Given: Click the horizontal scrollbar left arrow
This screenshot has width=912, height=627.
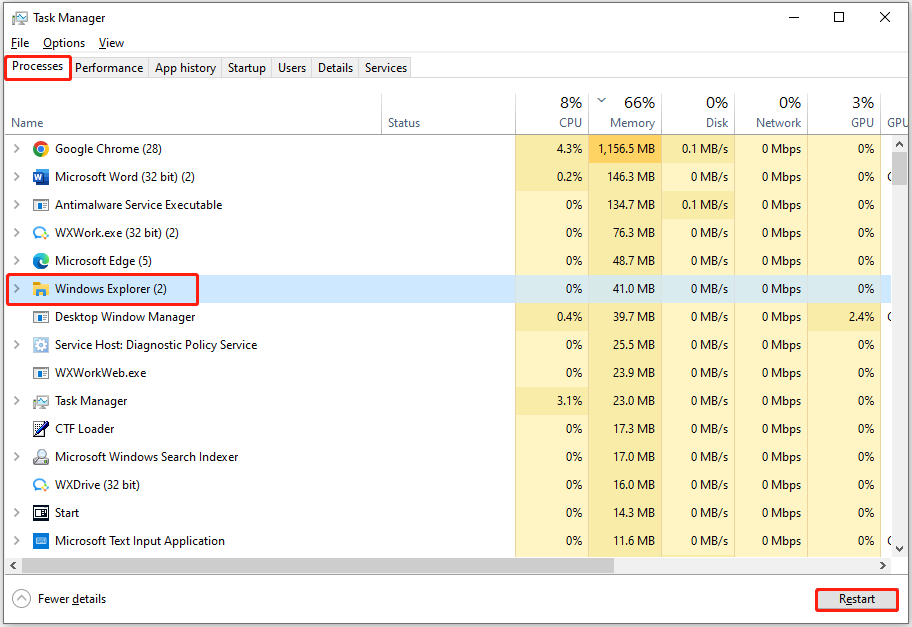Looking at the screenshot, I should (13, 565).
